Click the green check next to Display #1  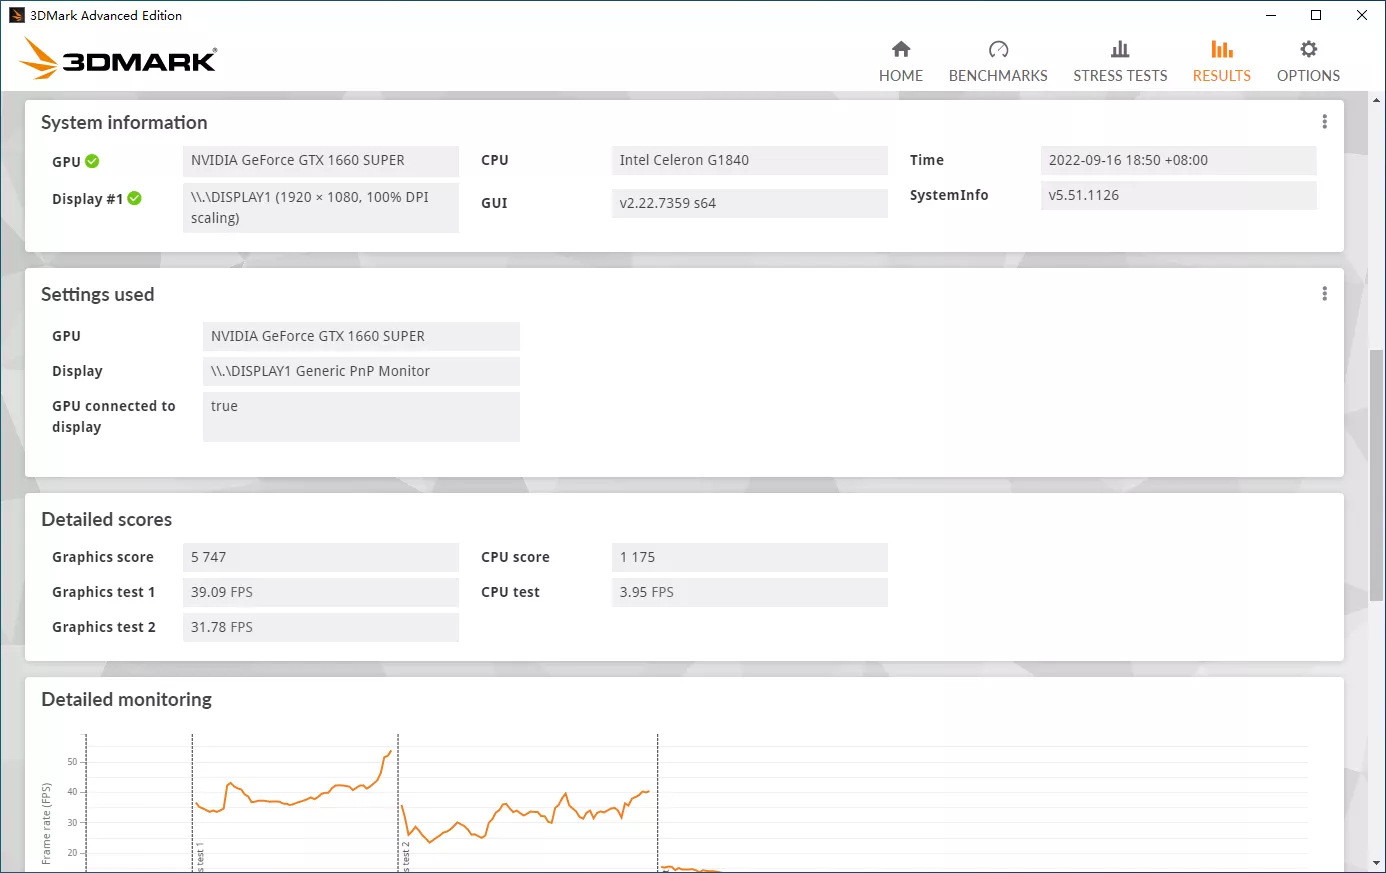135,198
